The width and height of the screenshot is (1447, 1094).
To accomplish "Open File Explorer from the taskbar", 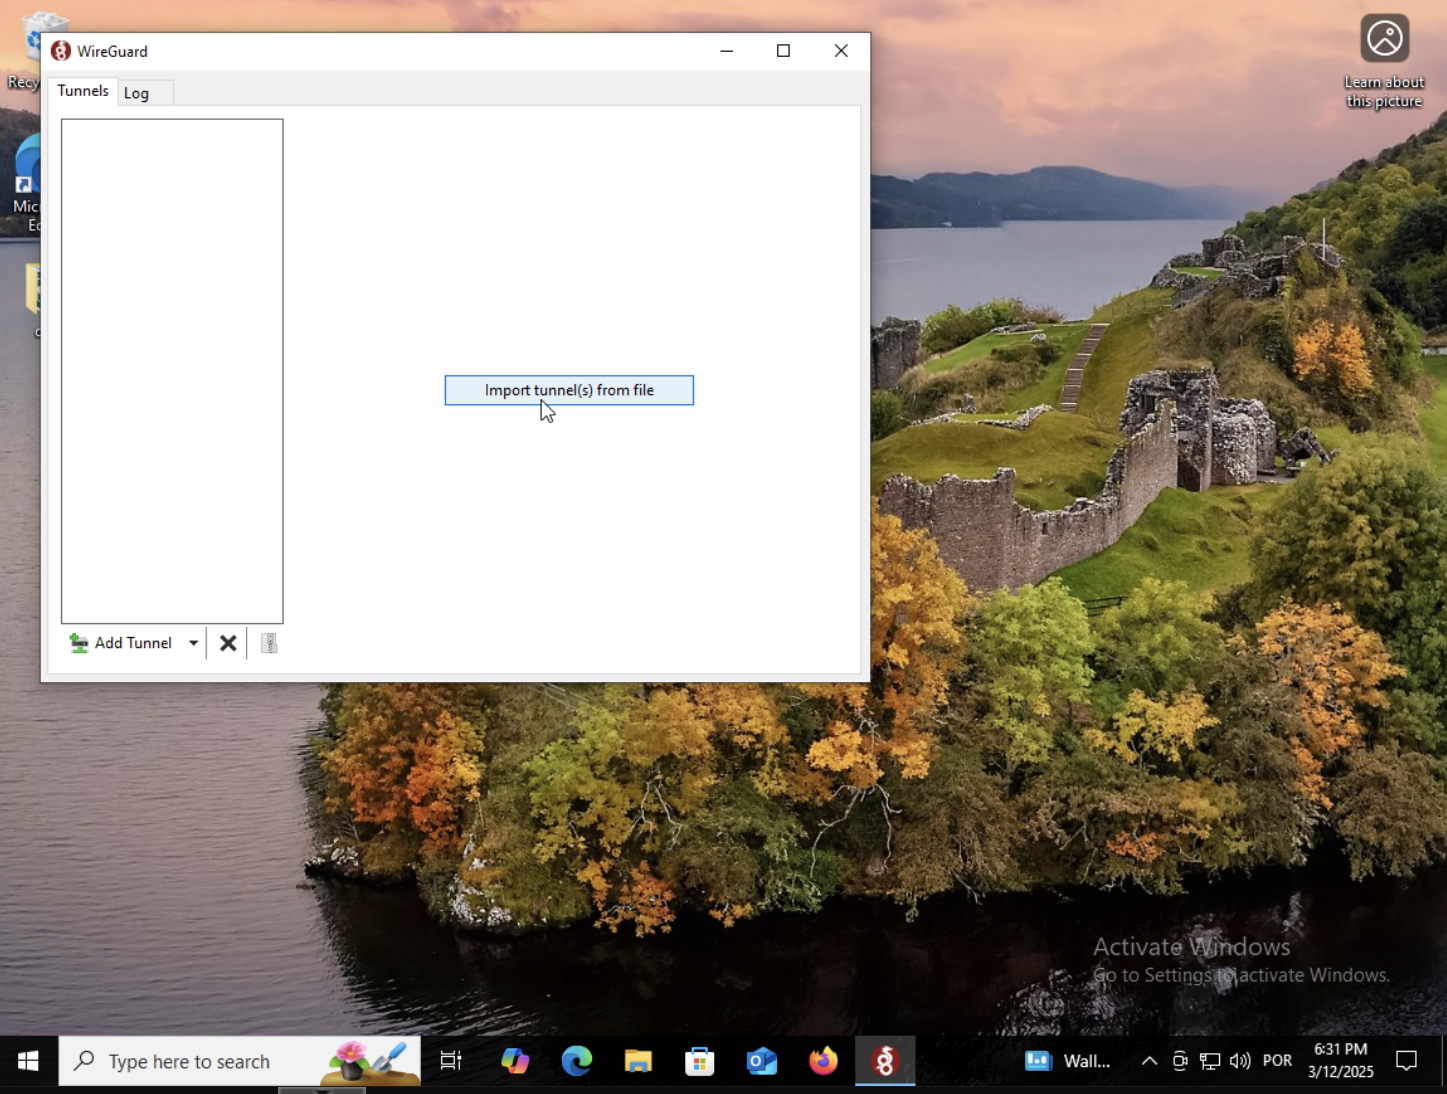I will tap(638, 1061).
